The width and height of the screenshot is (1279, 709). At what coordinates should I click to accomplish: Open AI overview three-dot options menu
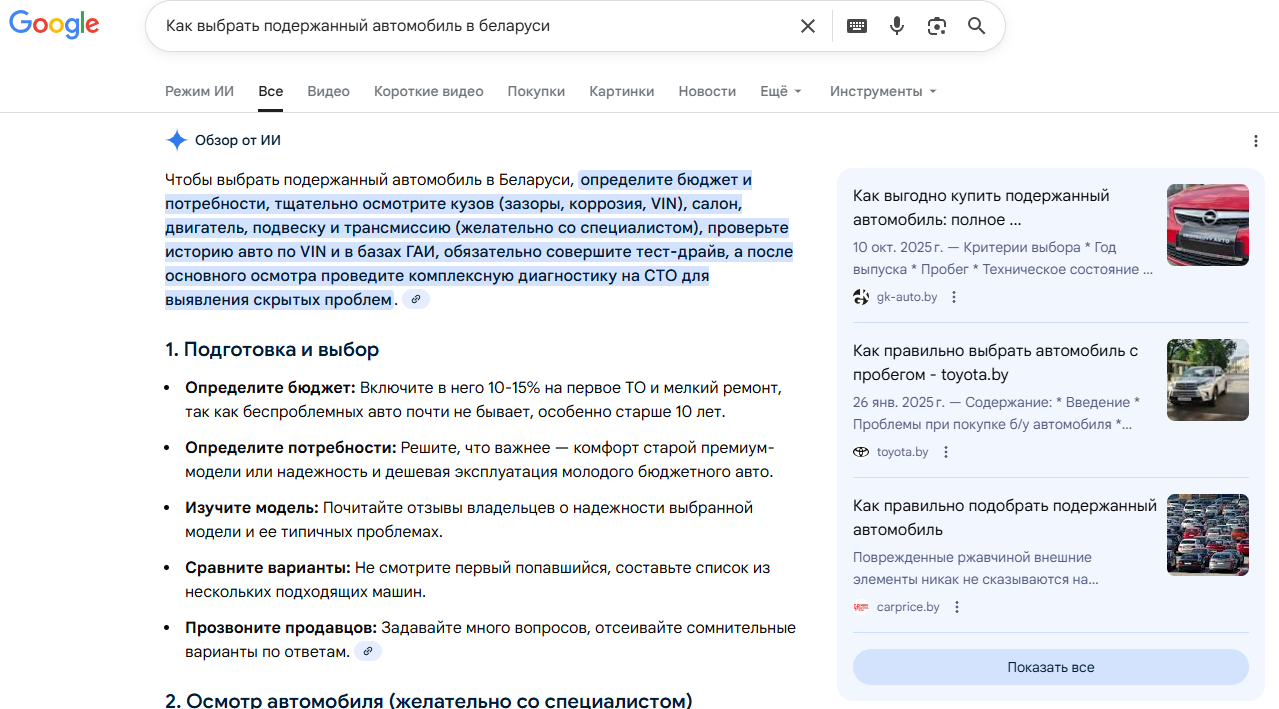tap(1256, 141)
